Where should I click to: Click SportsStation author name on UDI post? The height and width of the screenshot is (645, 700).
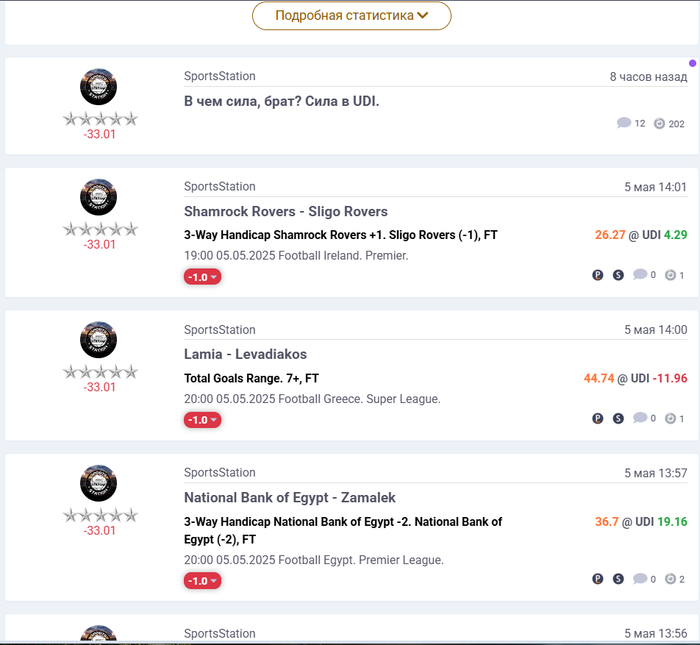coord(220,76)
